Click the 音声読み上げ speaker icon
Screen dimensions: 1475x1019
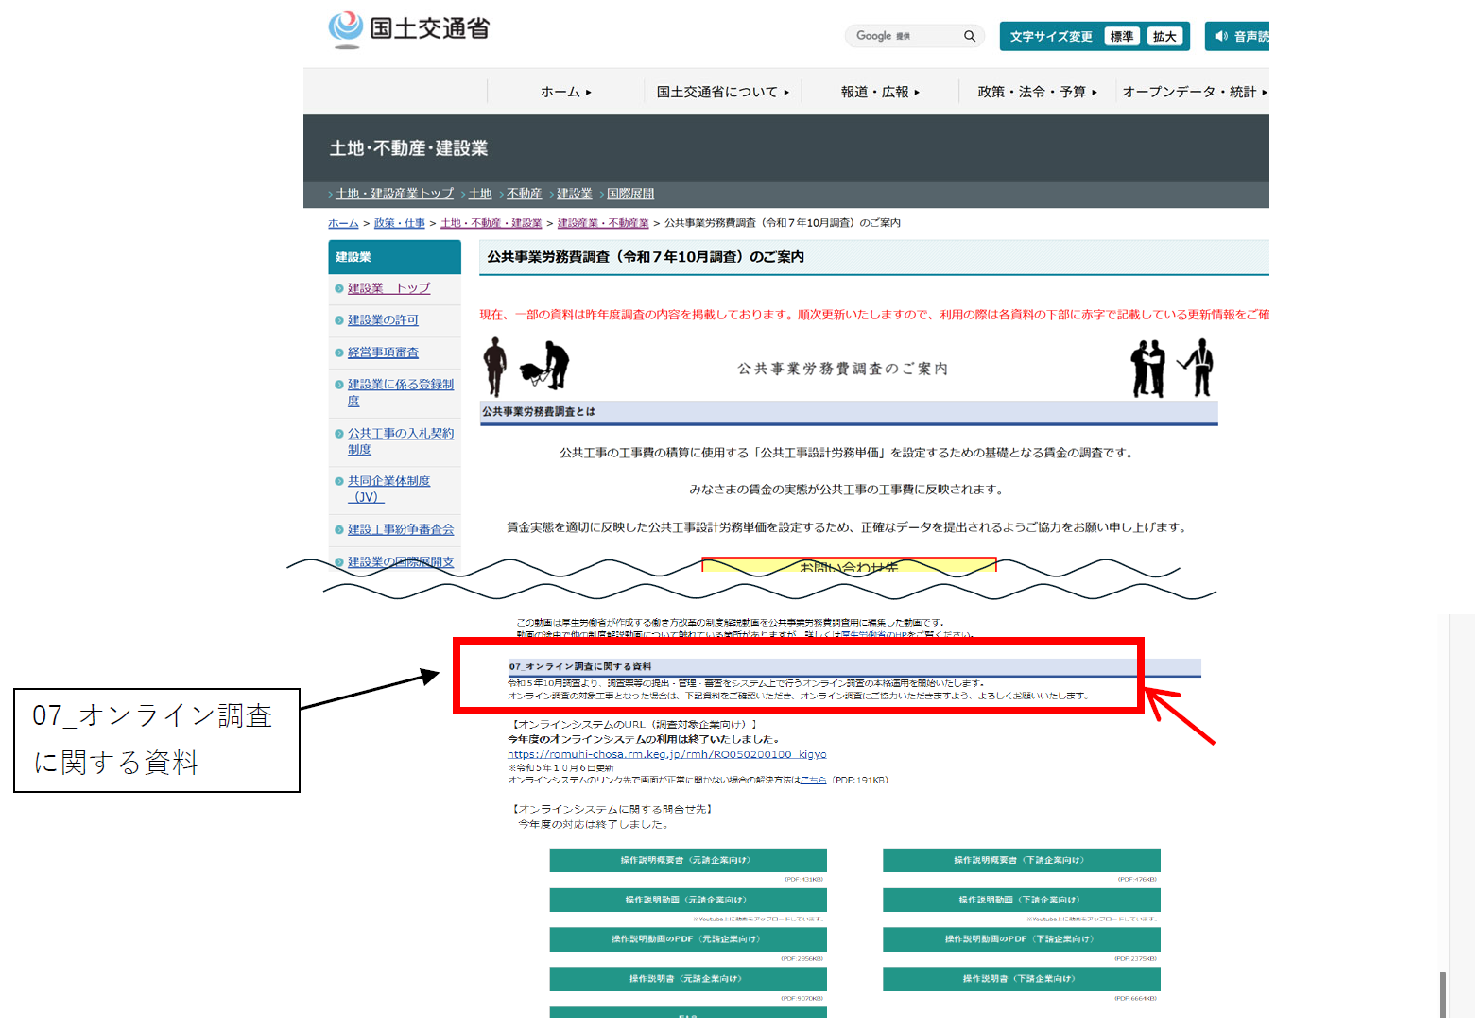pos(1221,37)
